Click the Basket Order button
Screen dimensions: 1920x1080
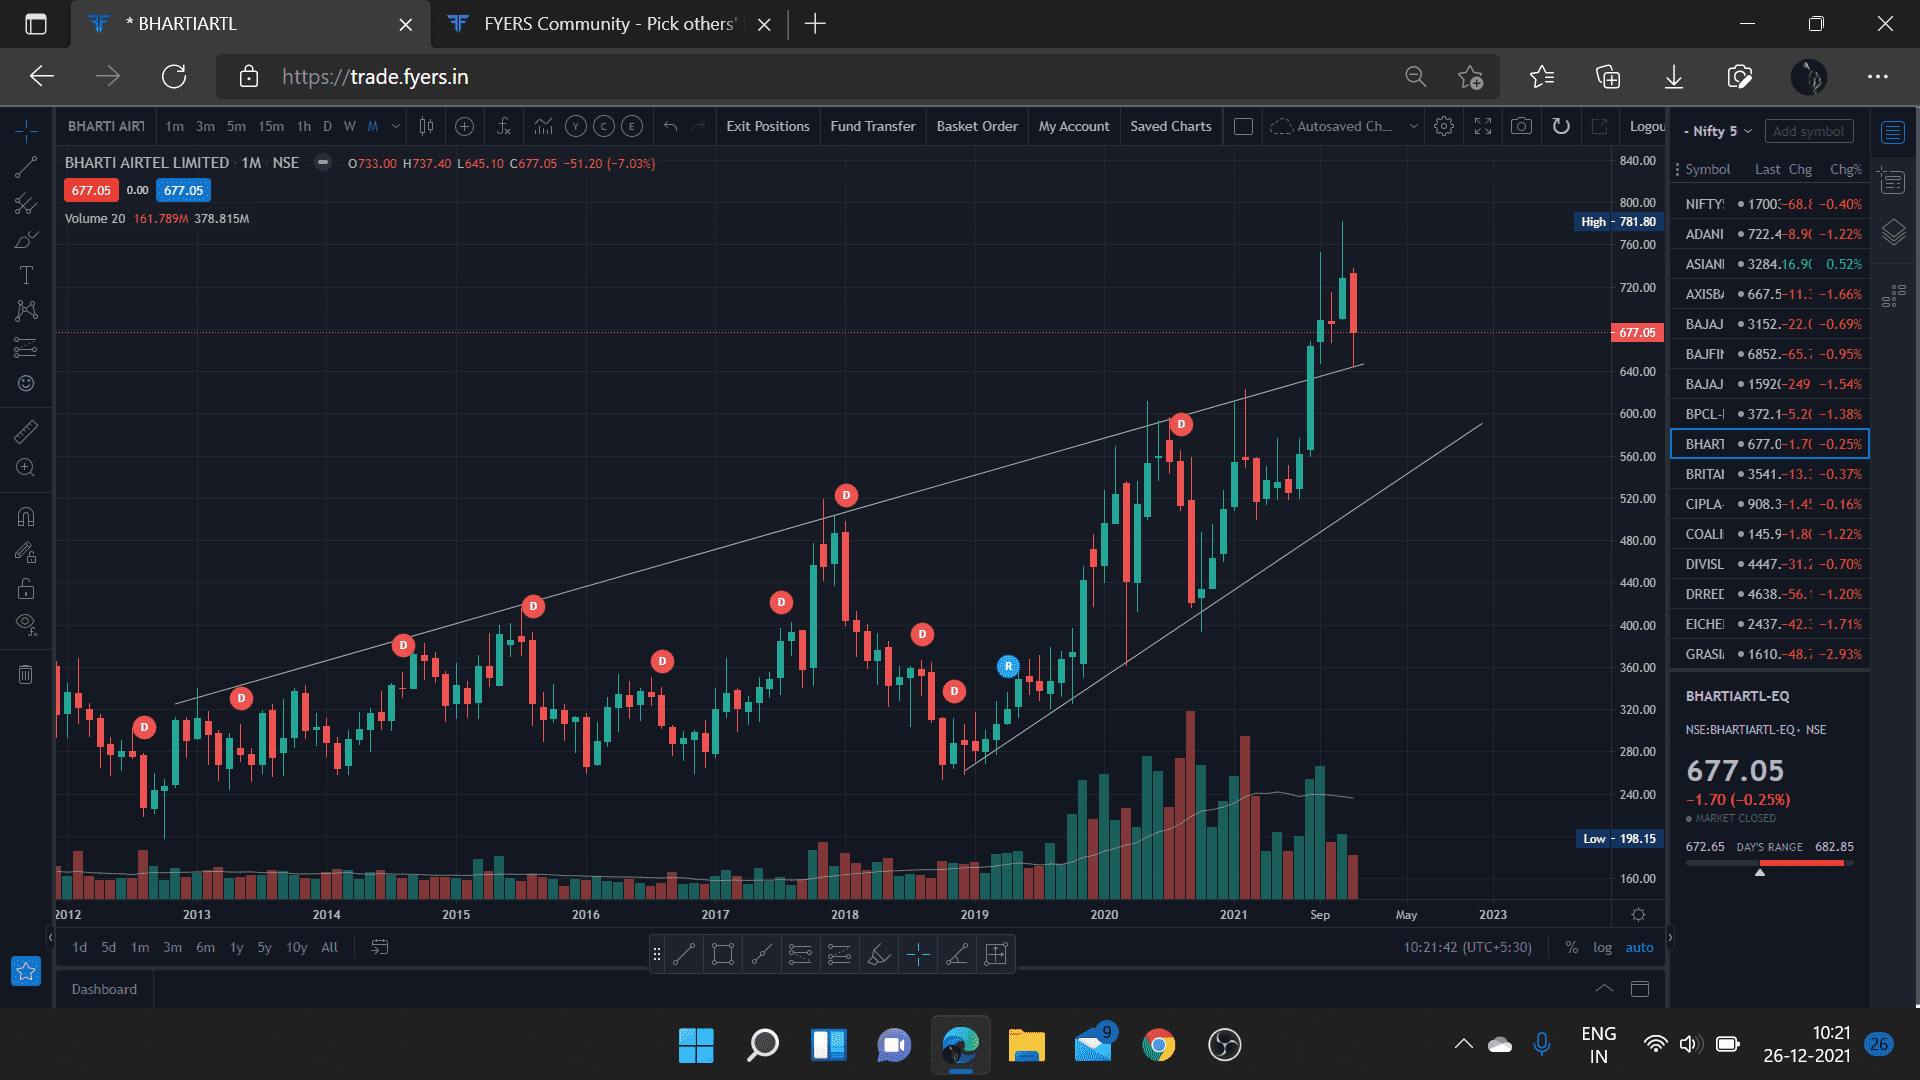976,126
